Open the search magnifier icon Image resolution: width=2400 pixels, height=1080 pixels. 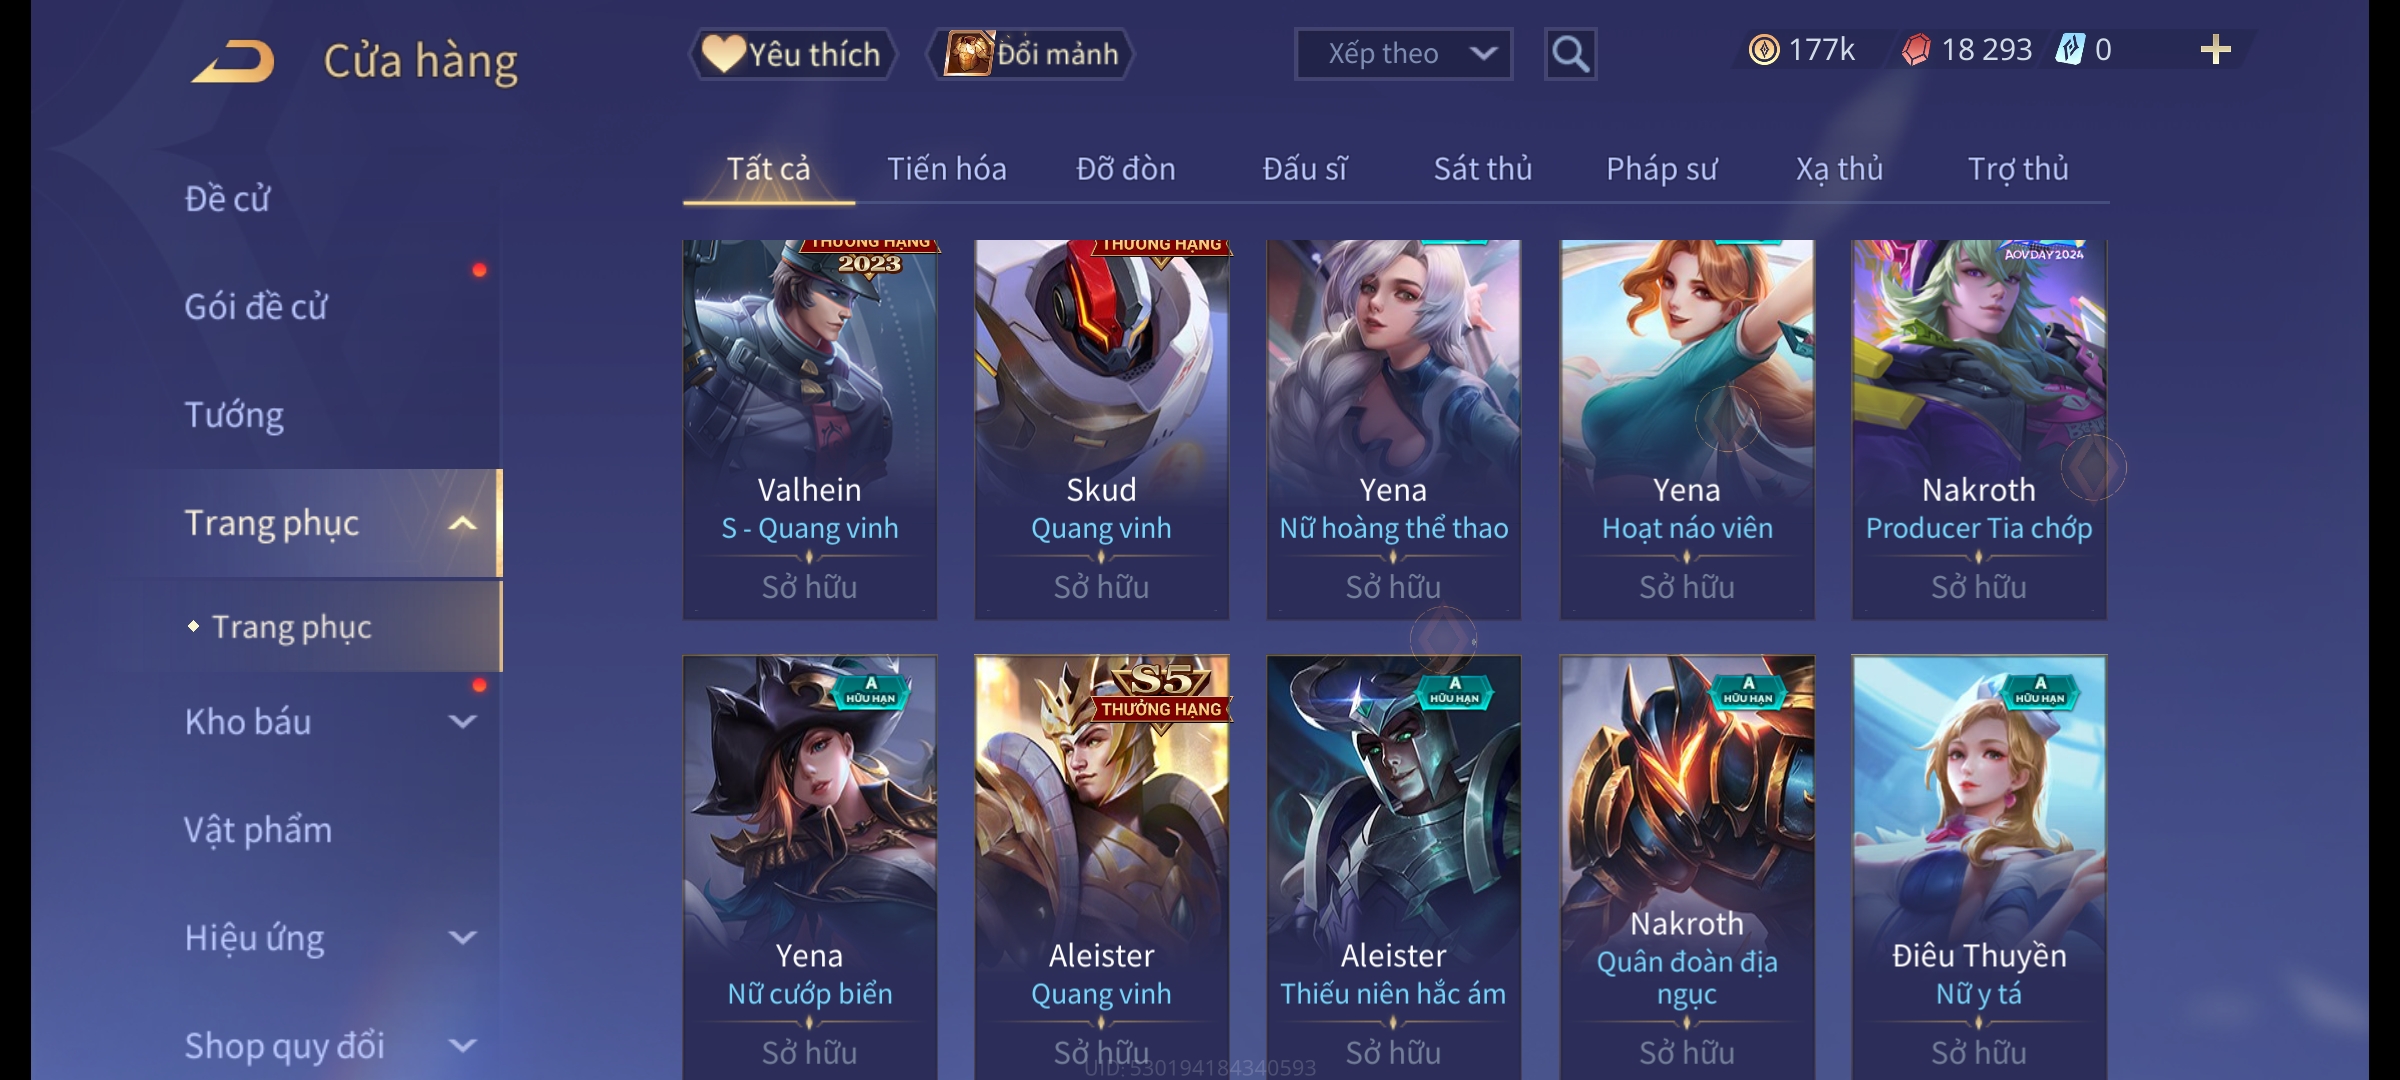click(x=1570, y=54)
